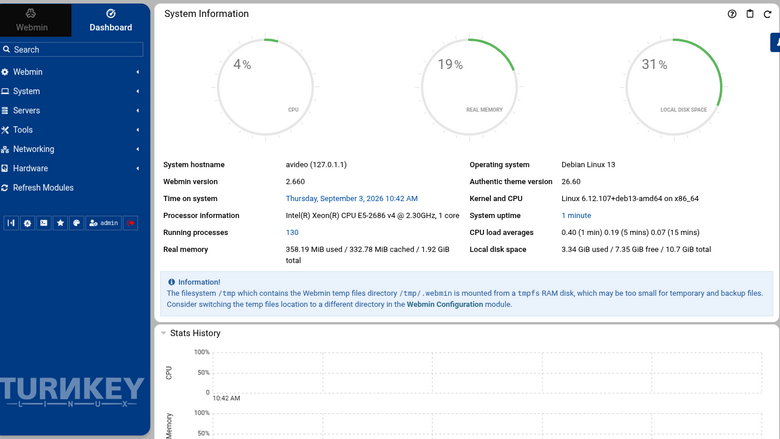Image resolution: width=780 pixels, height=439 pixels.
Task: Expand the Hardware menu category
Action: (72, 169)
